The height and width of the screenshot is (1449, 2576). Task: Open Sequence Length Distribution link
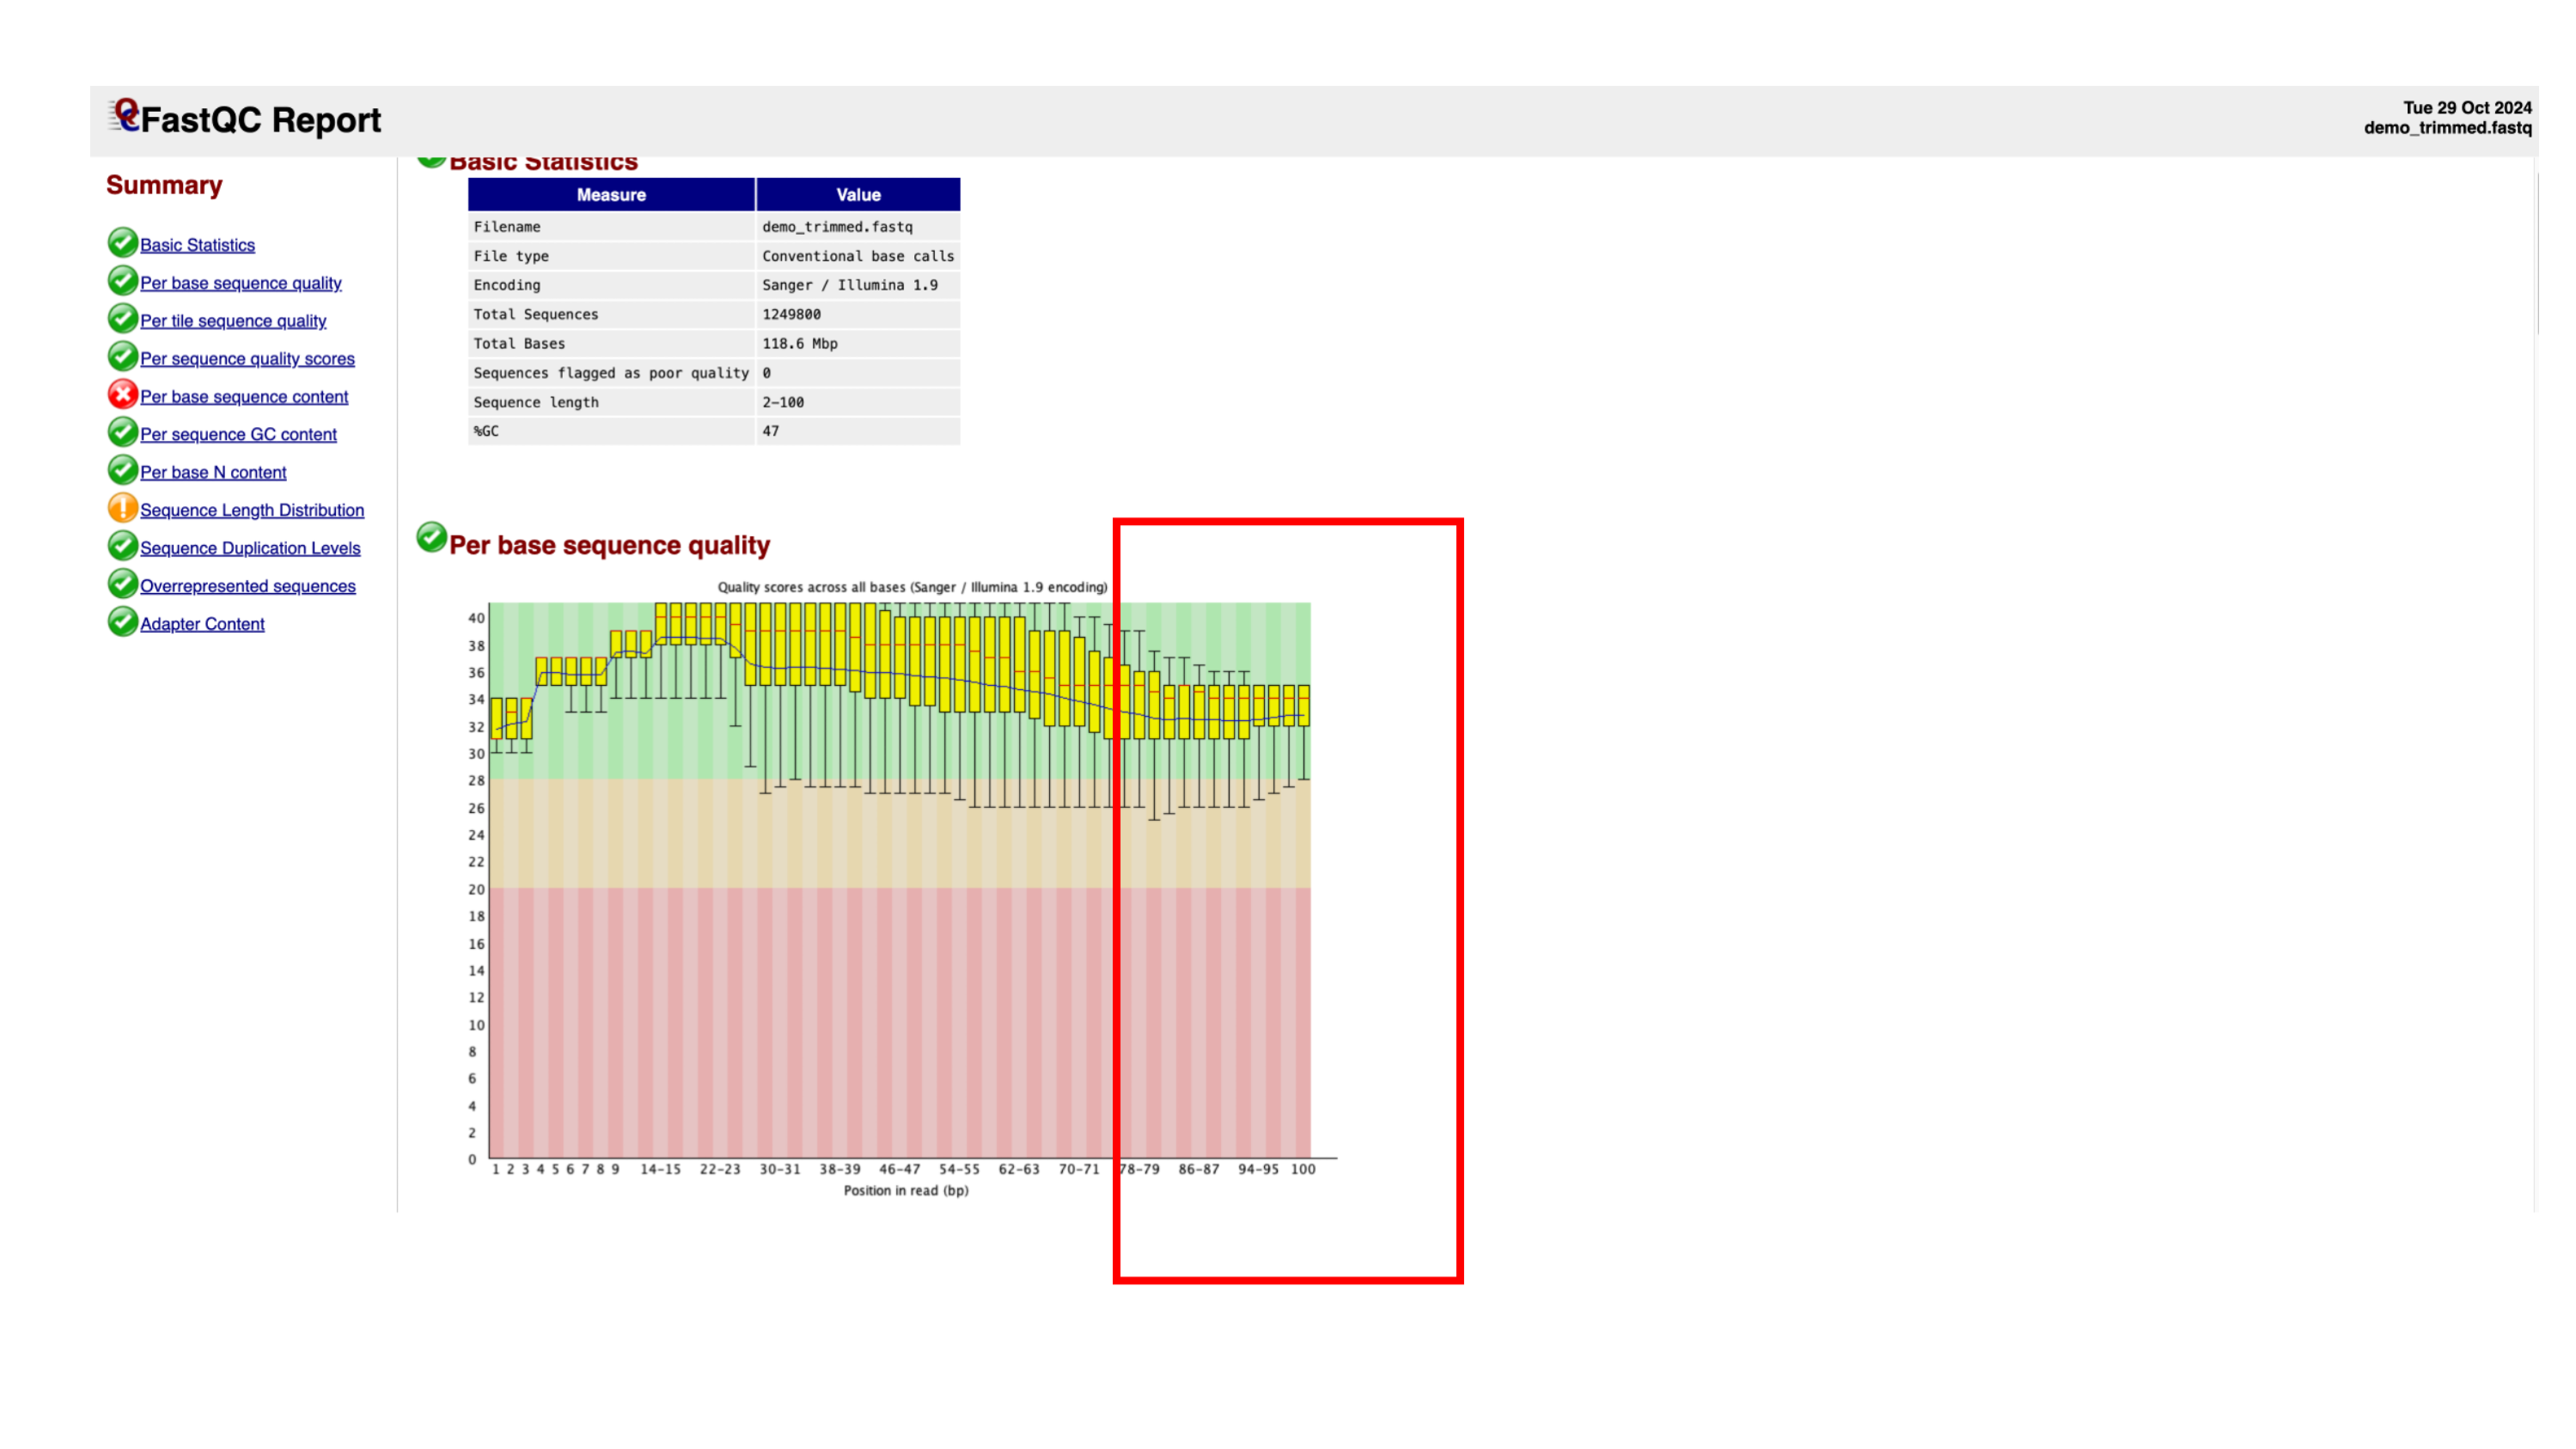click(x=252, y=510)
